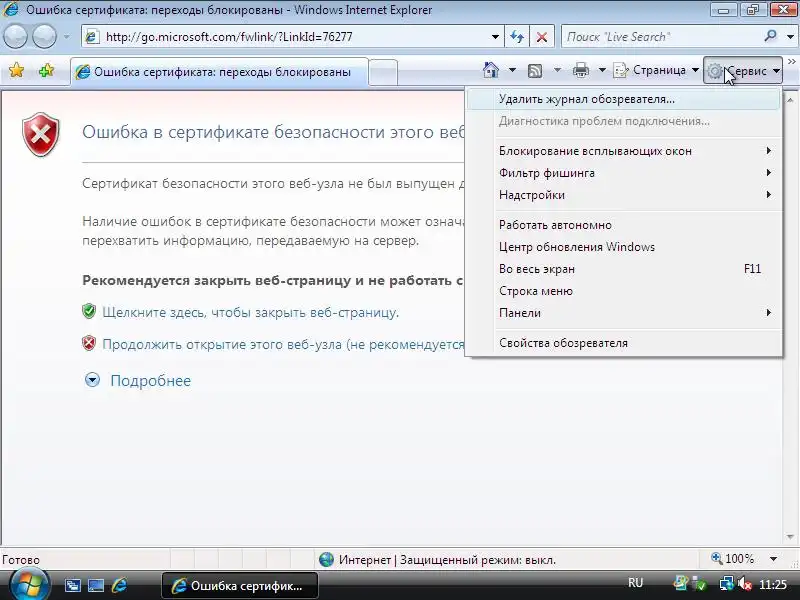Select 'Во весь экран' menu item
This screenshot has width=800, height=600.
[623, 269]
